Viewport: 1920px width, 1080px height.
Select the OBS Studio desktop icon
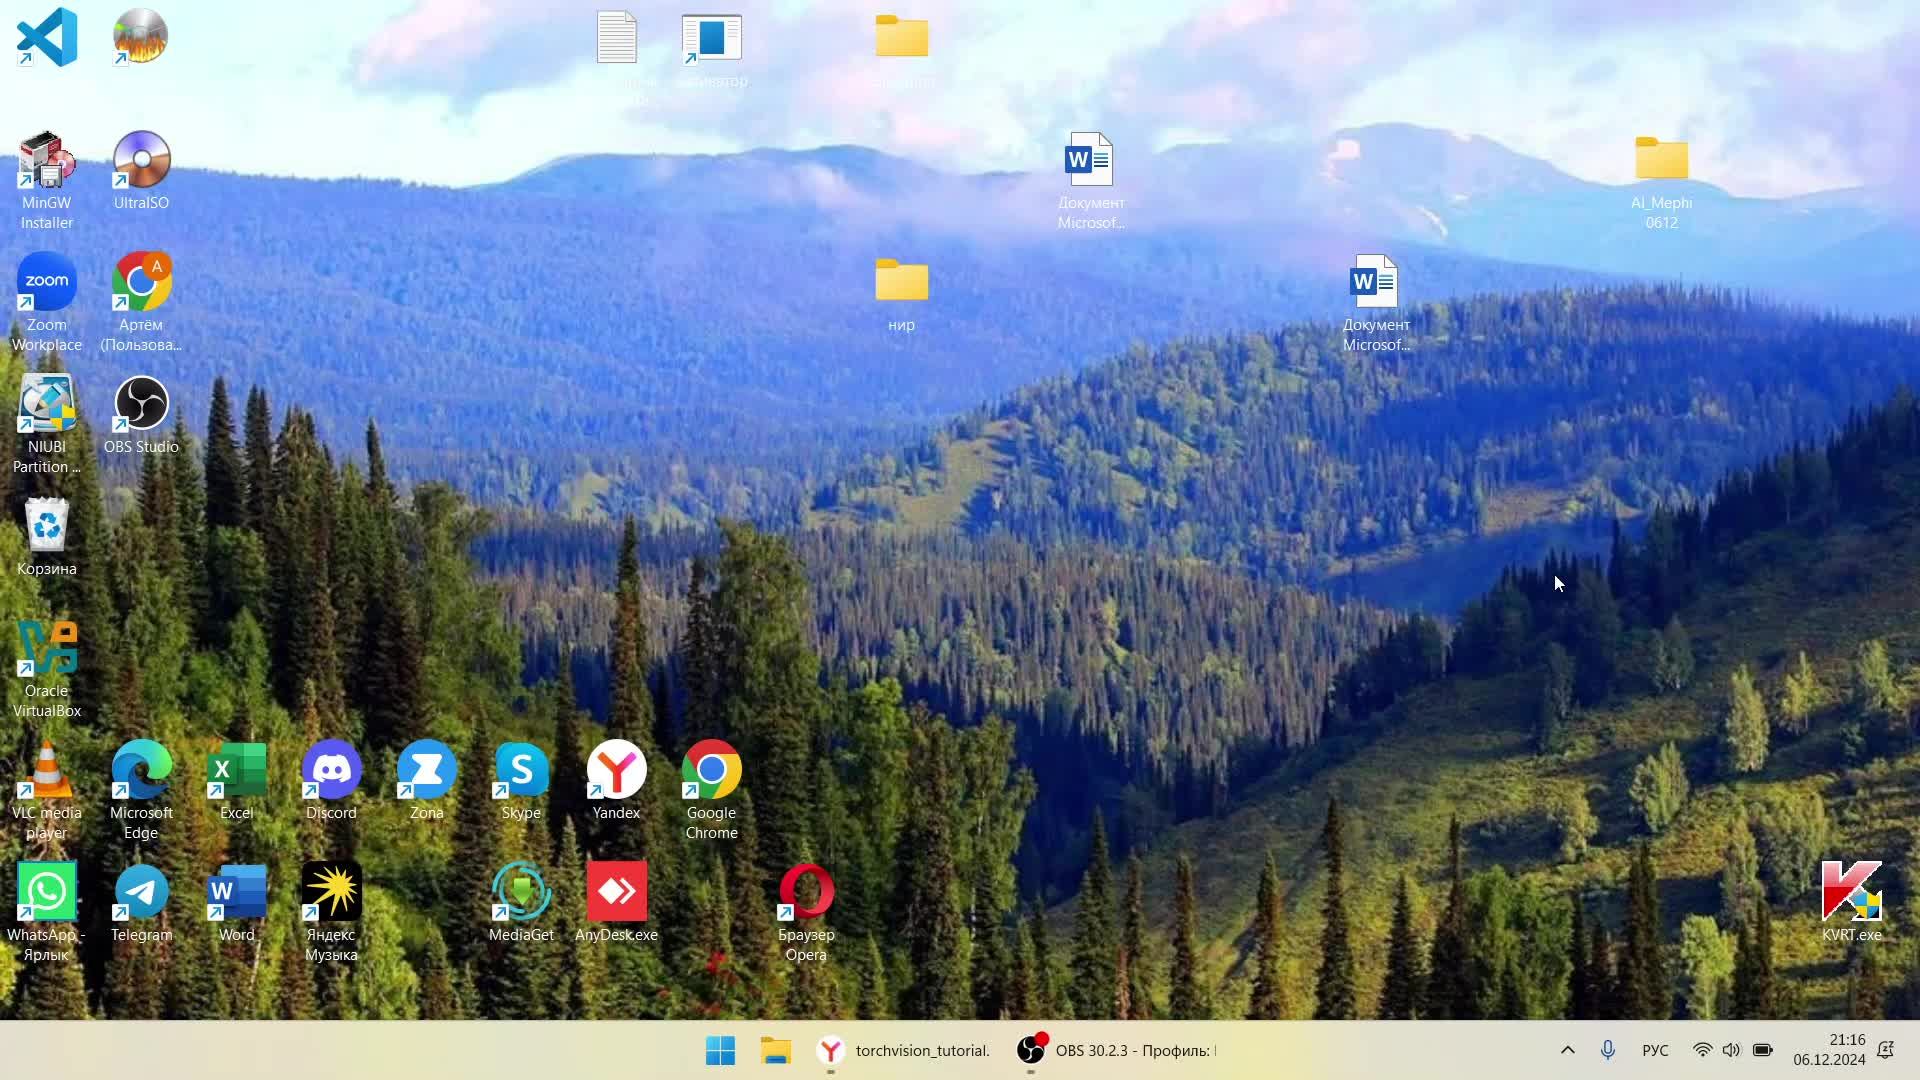pyautogui.click(x=141, y=406)
